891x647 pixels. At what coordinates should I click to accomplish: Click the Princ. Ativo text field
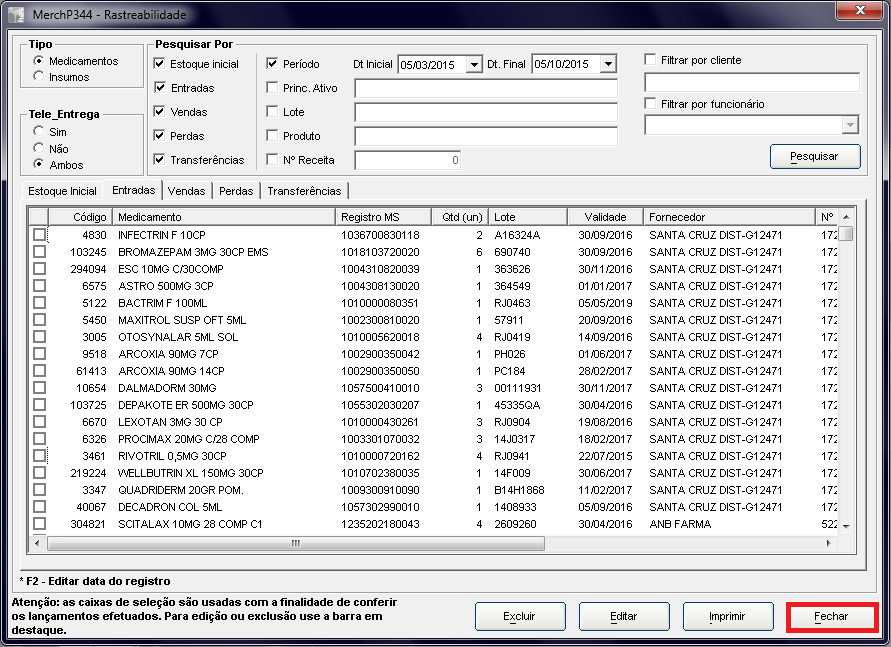(485, 88)
